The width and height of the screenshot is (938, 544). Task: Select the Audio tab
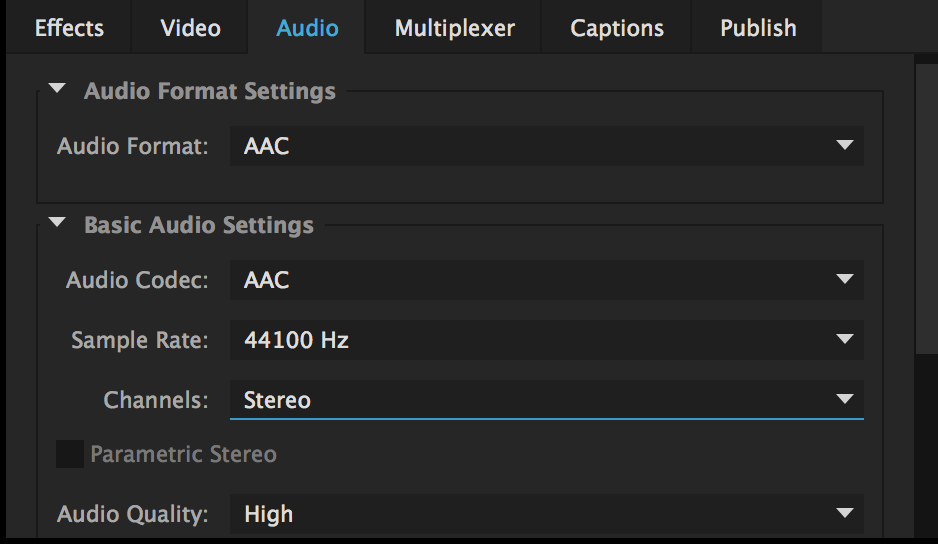(307, 28)
